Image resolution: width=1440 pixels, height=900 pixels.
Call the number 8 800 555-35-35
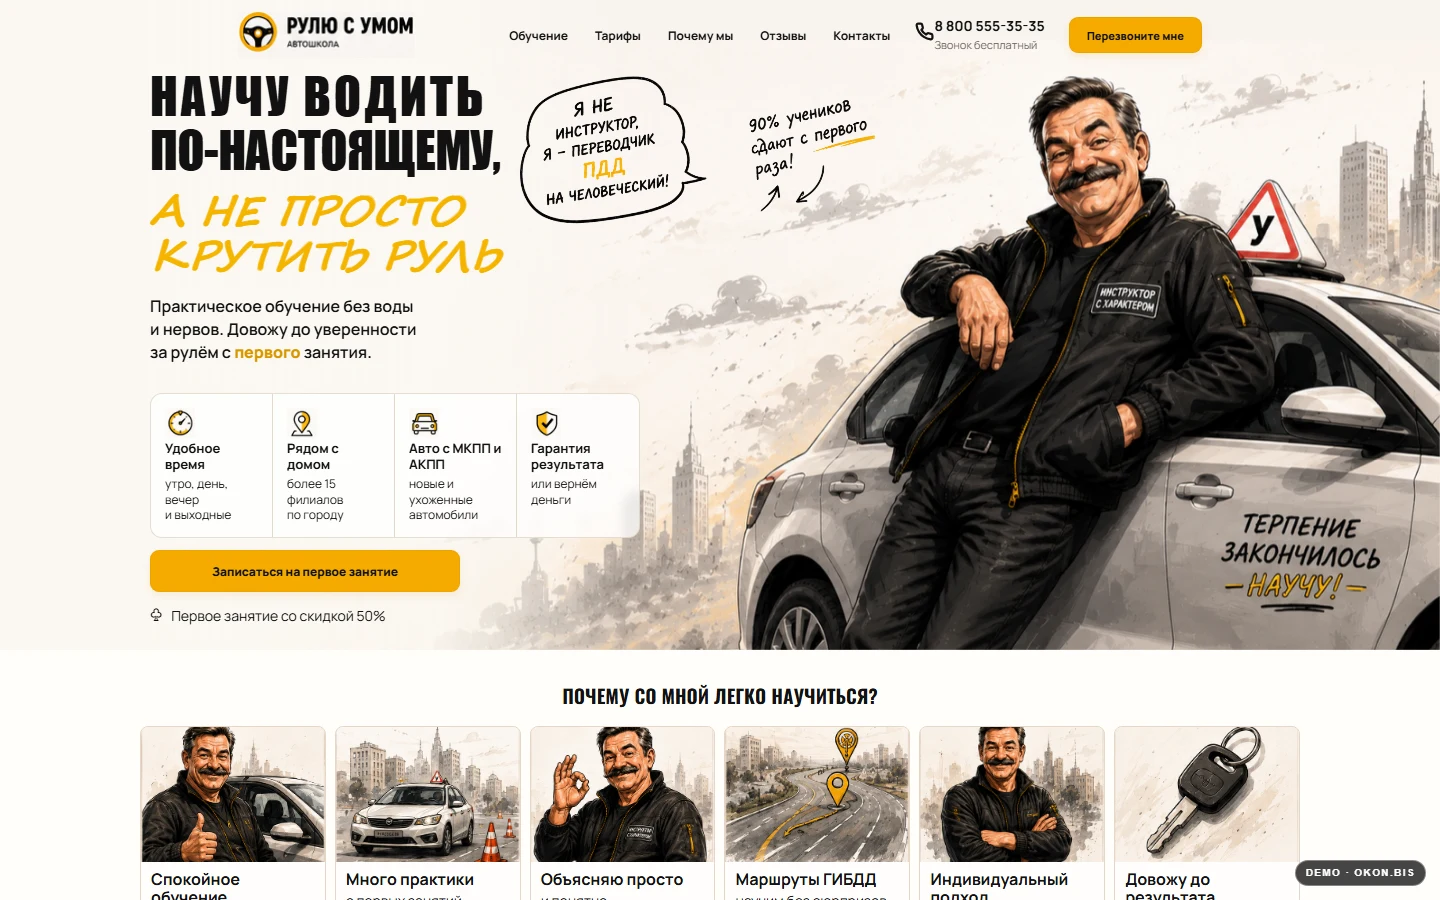(989, 26)
